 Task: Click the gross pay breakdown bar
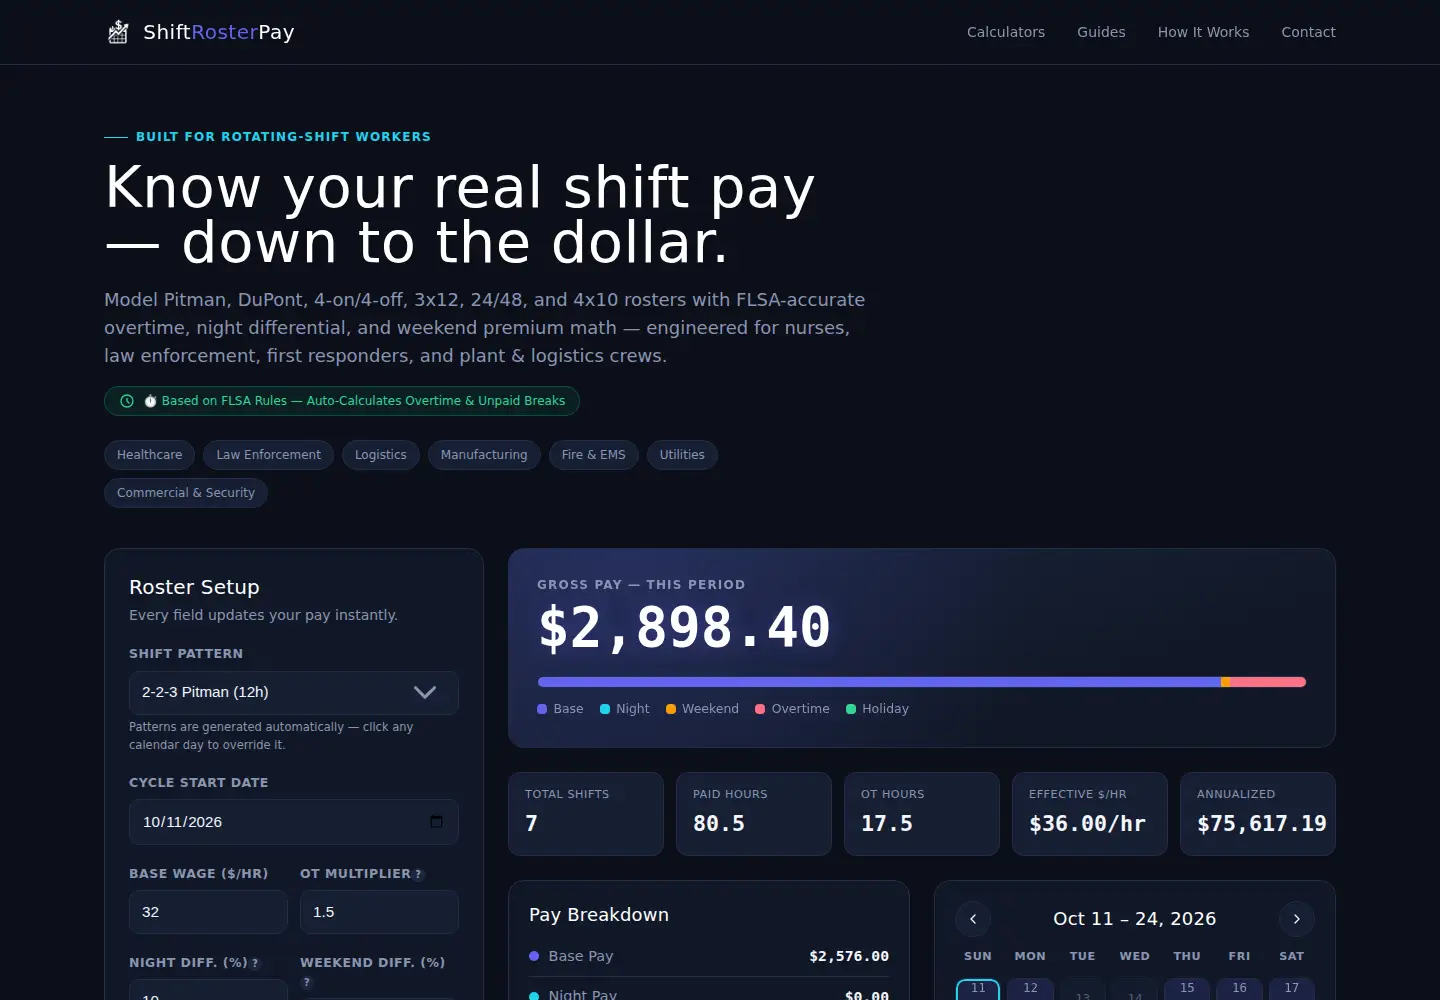pos(922,682)
